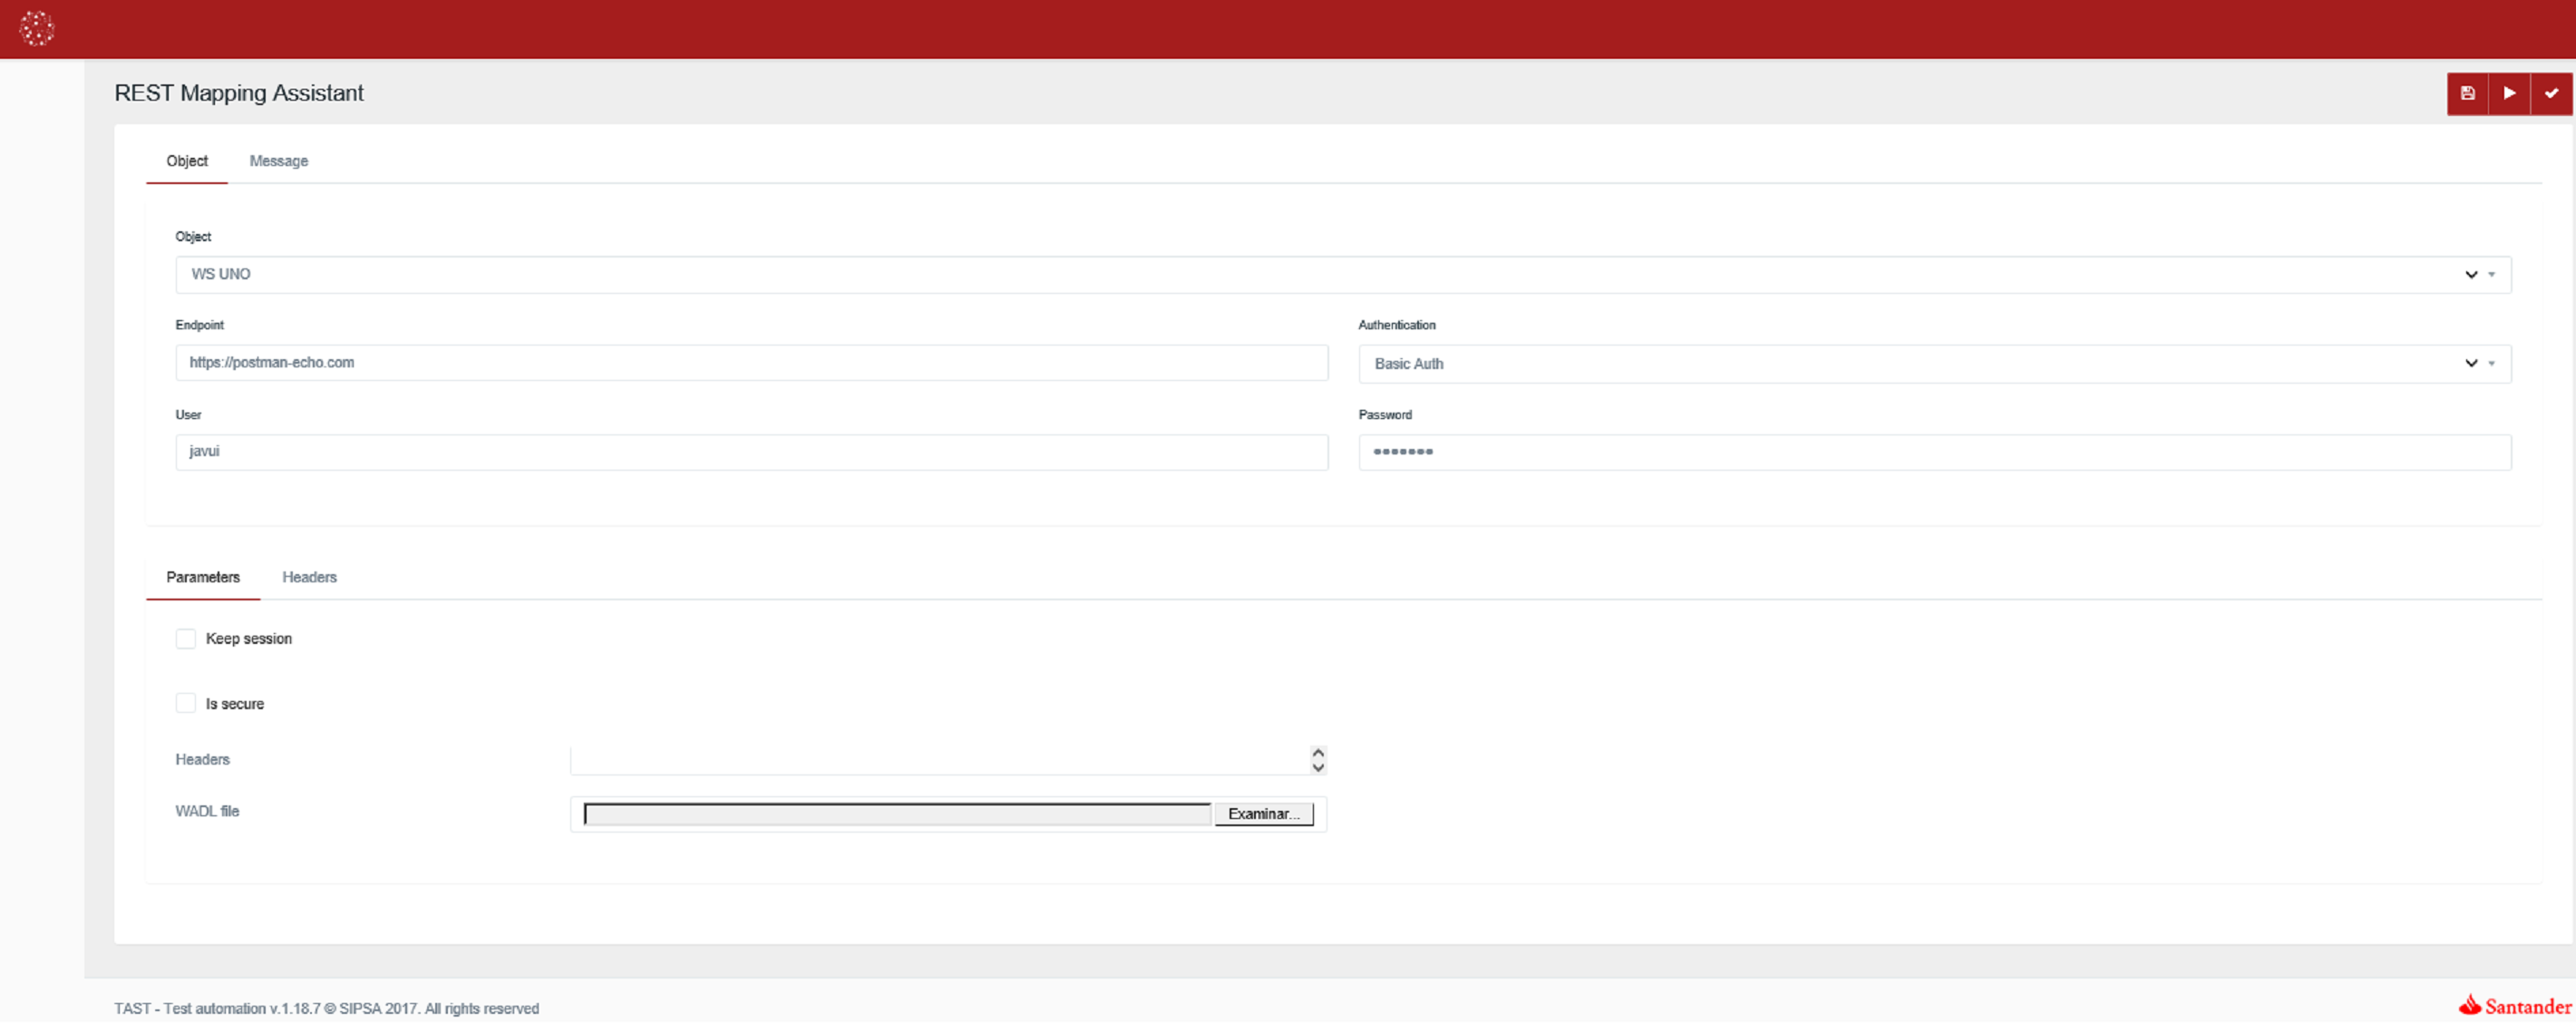Image resolution: width=2576 pixels, height=1023 pixels.
Task: Switch to the Object tab
Action: 187,161
